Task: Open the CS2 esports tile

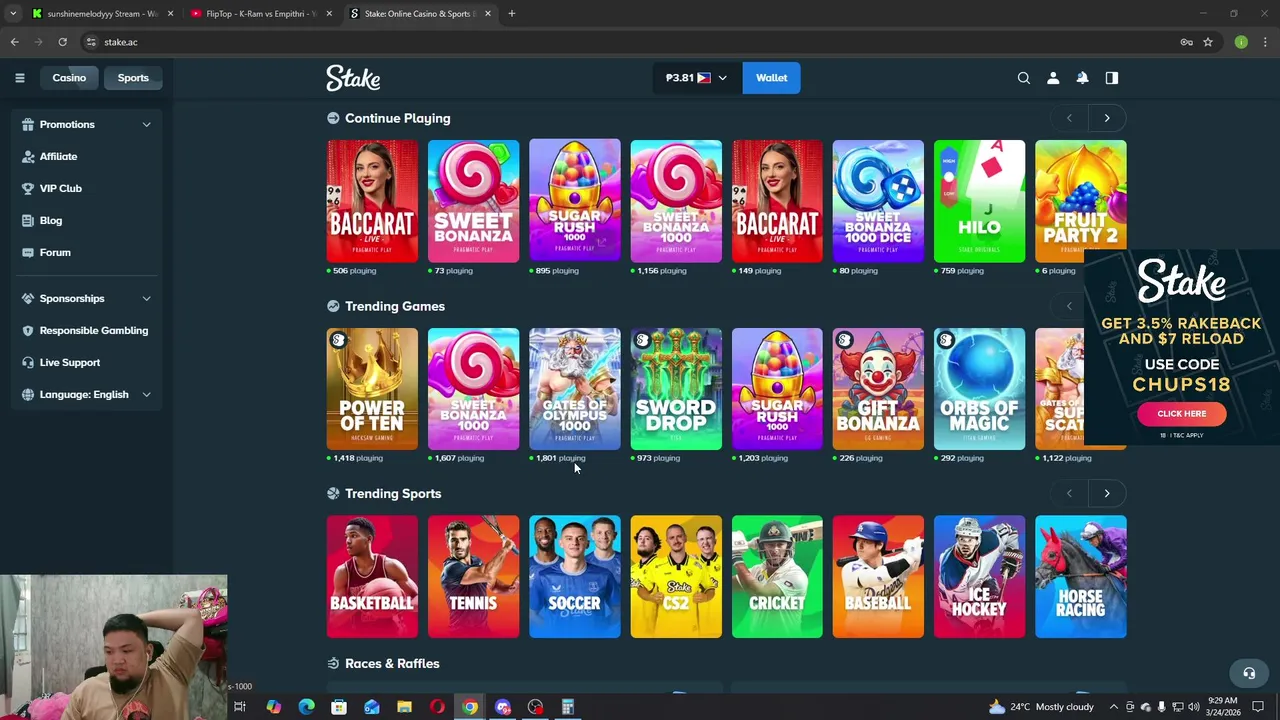Action: click(676, 576)
